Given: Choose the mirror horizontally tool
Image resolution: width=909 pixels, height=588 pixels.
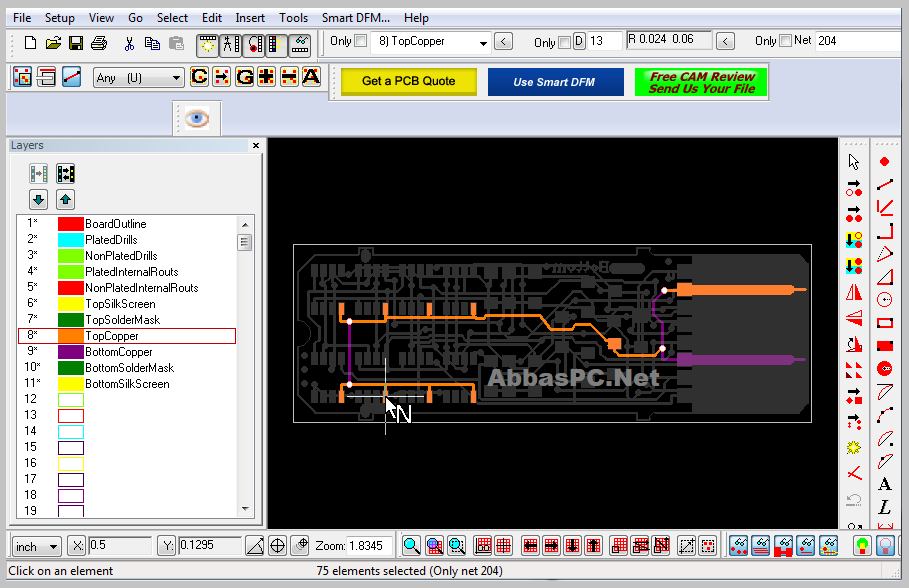Looking at the screenshot, I should (x=853, y=293).
